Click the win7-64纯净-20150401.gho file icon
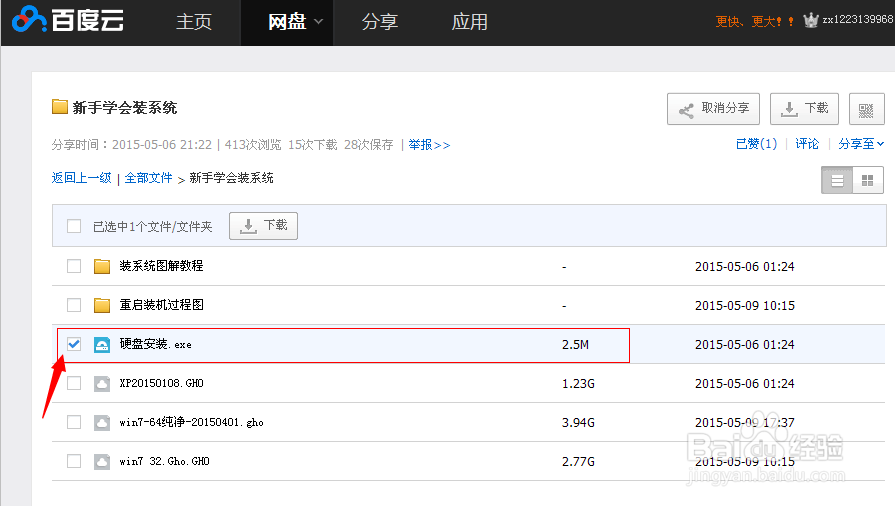Viewport: 895px width, 506px height. 102,423
